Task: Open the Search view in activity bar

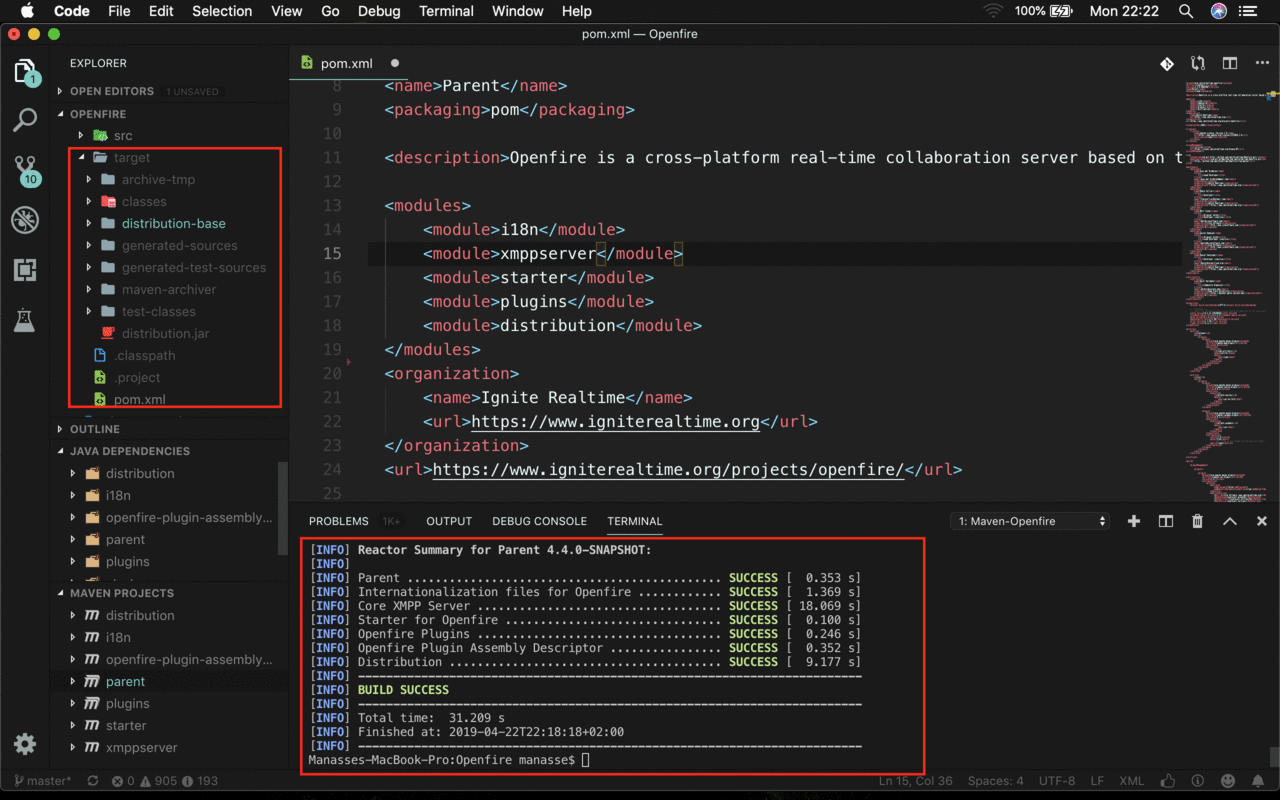Action: coord(25,120)
